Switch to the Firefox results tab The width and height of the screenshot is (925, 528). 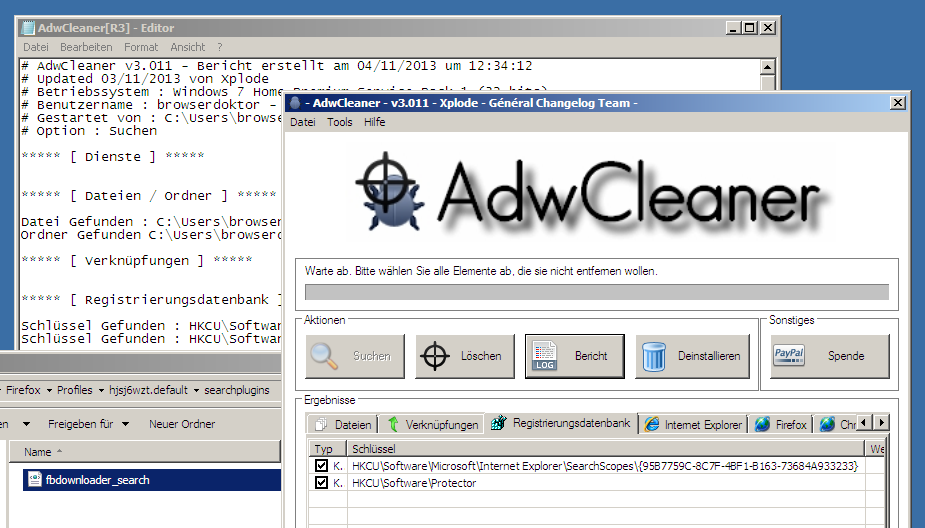[x=780, y=425]
